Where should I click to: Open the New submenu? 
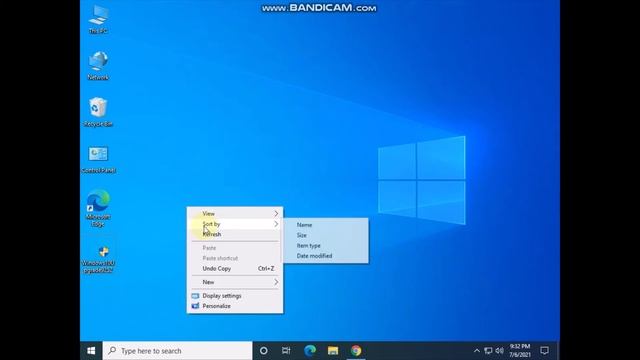tap(235, 282)
